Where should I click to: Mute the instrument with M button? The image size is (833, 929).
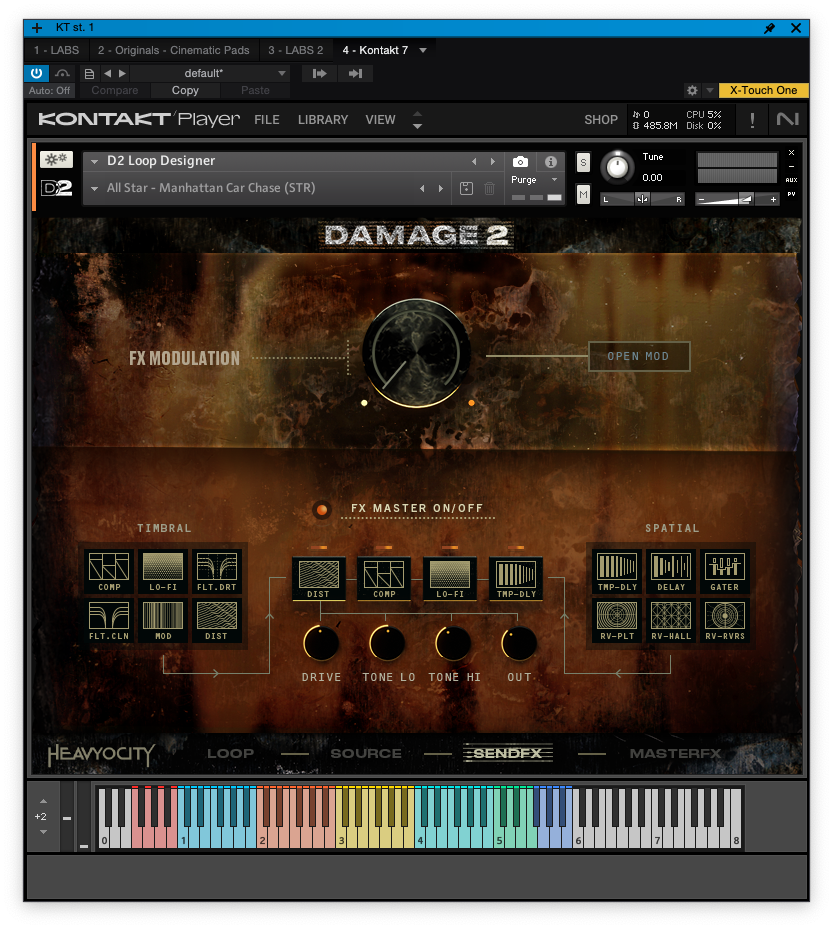(583, 194)
